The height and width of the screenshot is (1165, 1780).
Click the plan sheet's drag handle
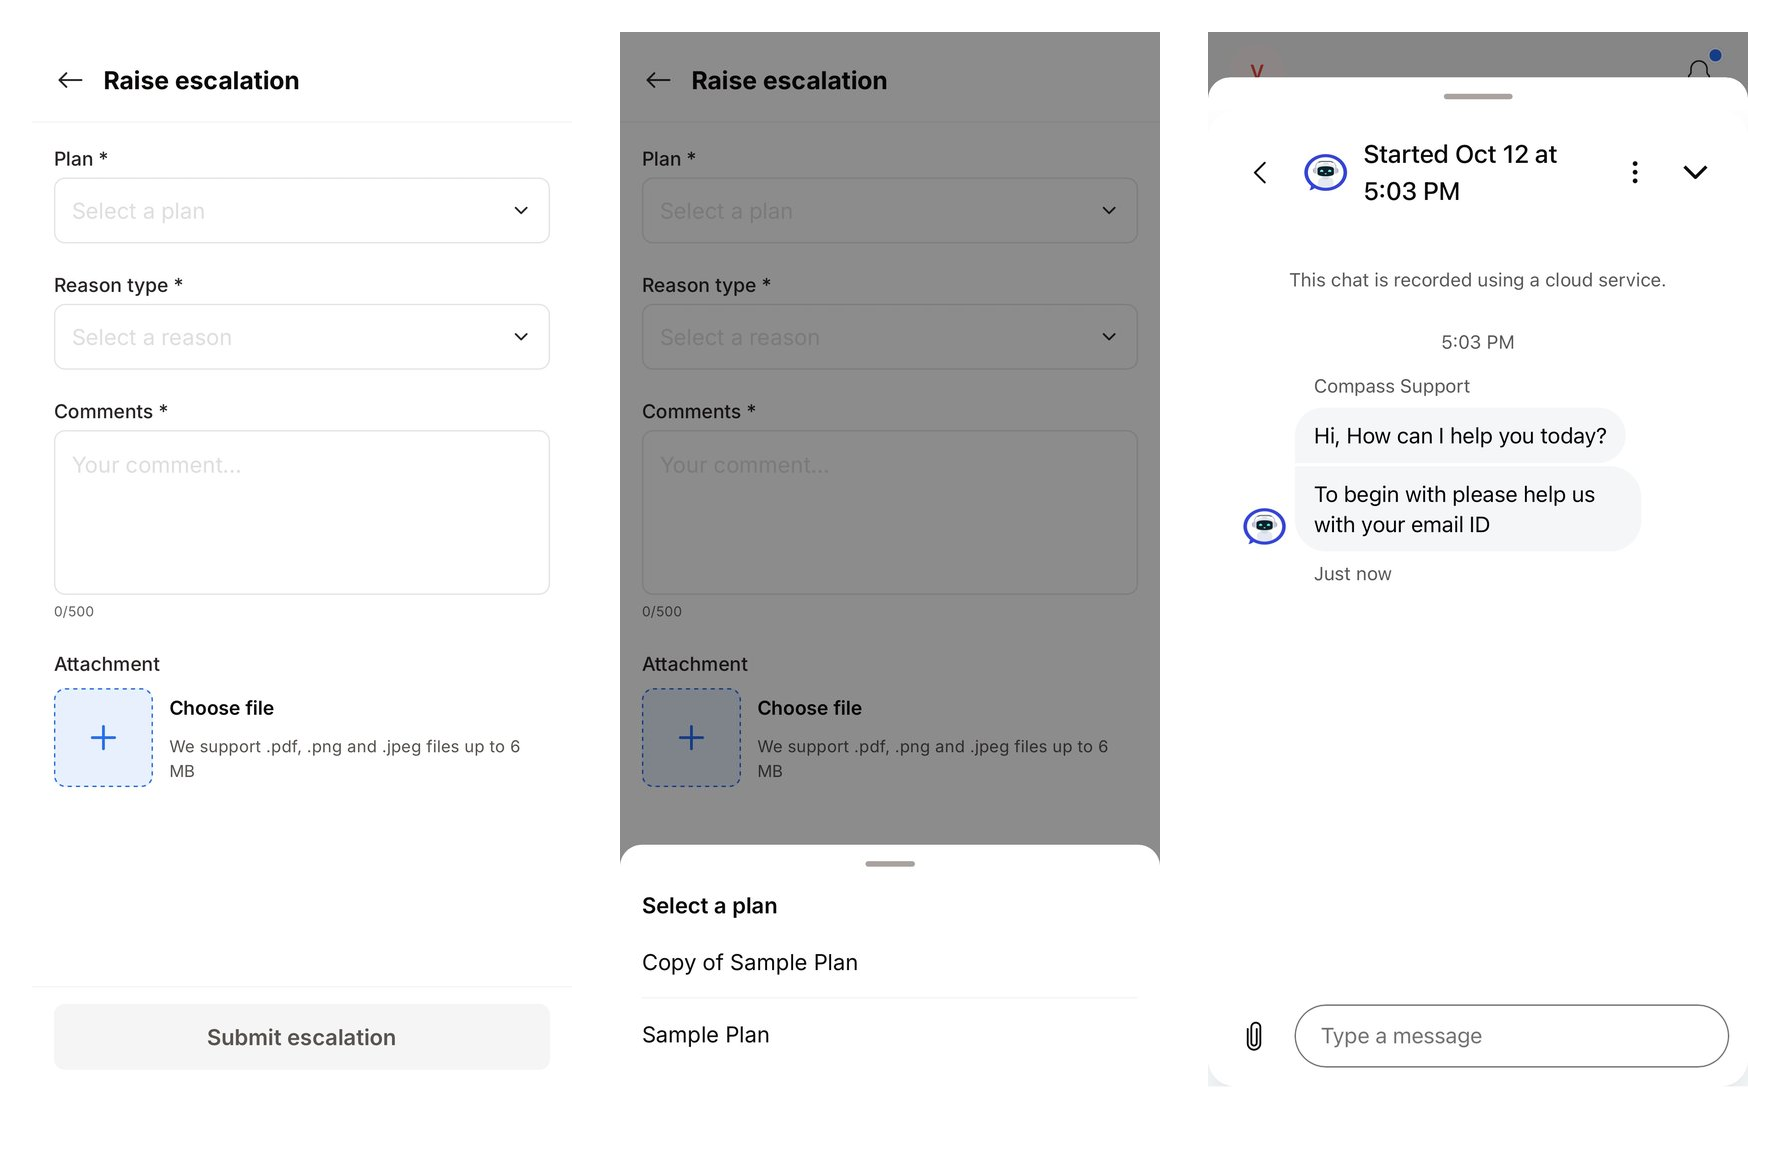(x=890, y=864)
